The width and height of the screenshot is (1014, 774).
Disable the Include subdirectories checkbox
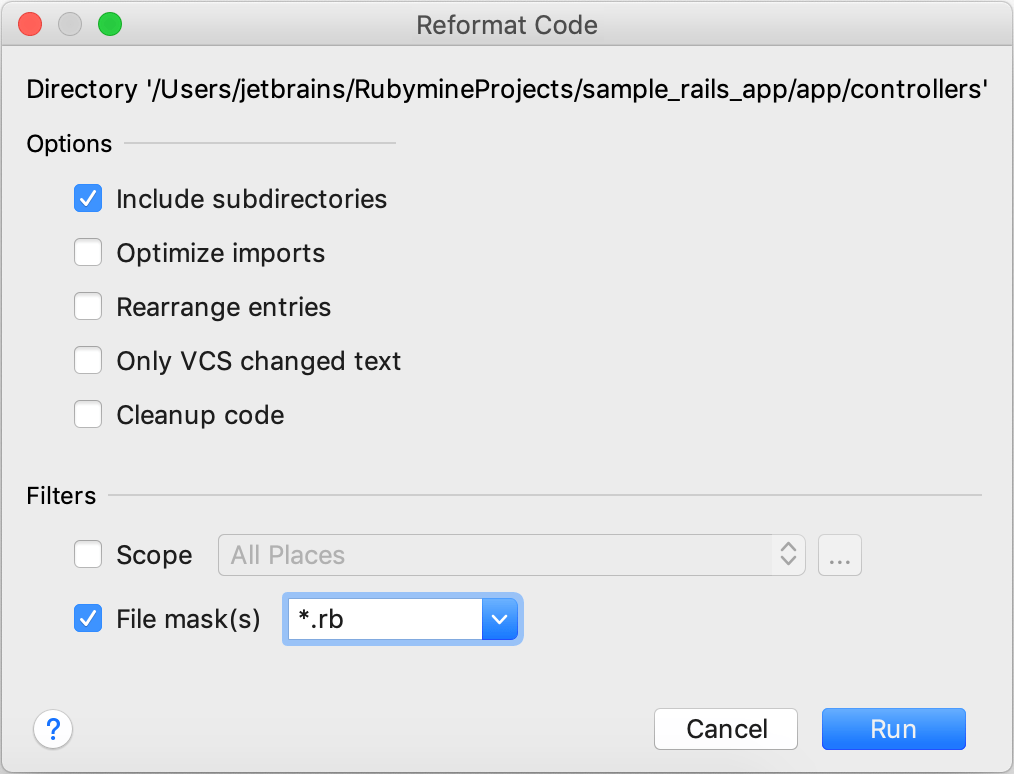pos(88,198)
